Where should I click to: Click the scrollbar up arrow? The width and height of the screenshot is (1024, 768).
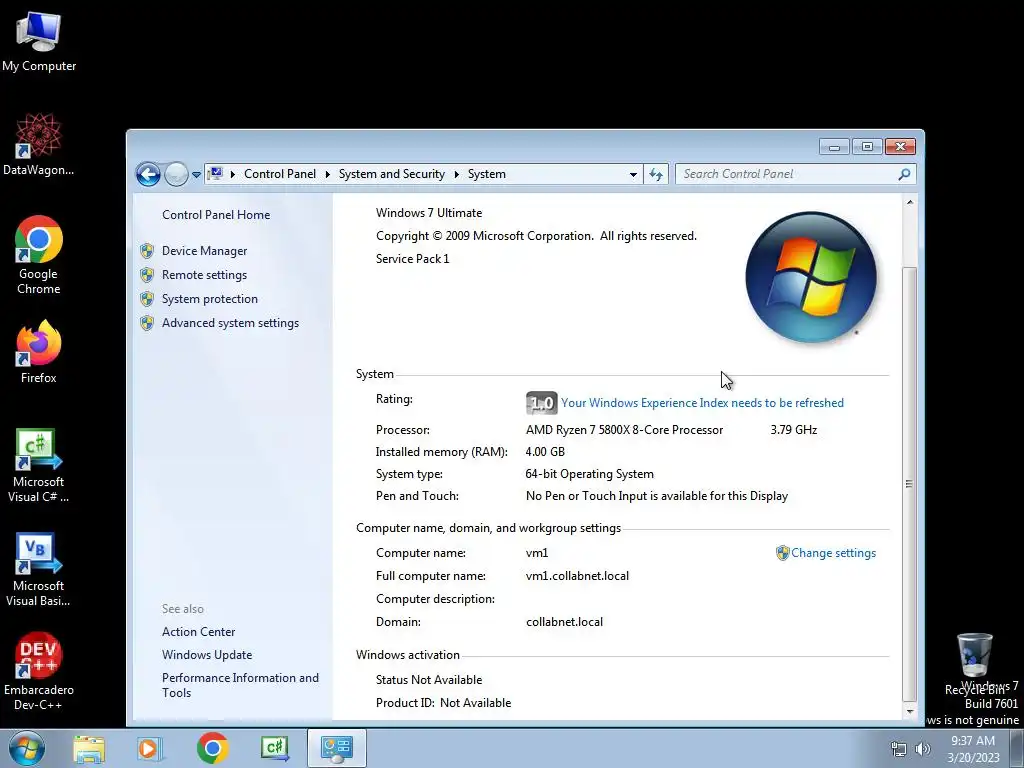click(909, 202)
